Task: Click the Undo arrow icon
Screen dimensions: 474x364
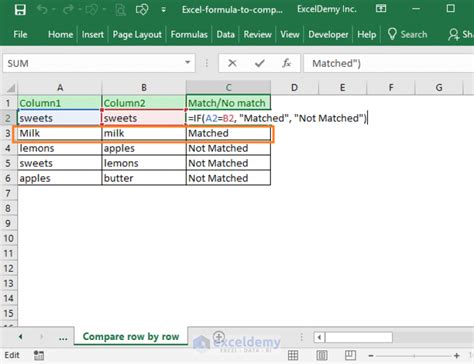Action: pyautogui.click(x=42, y=10)
